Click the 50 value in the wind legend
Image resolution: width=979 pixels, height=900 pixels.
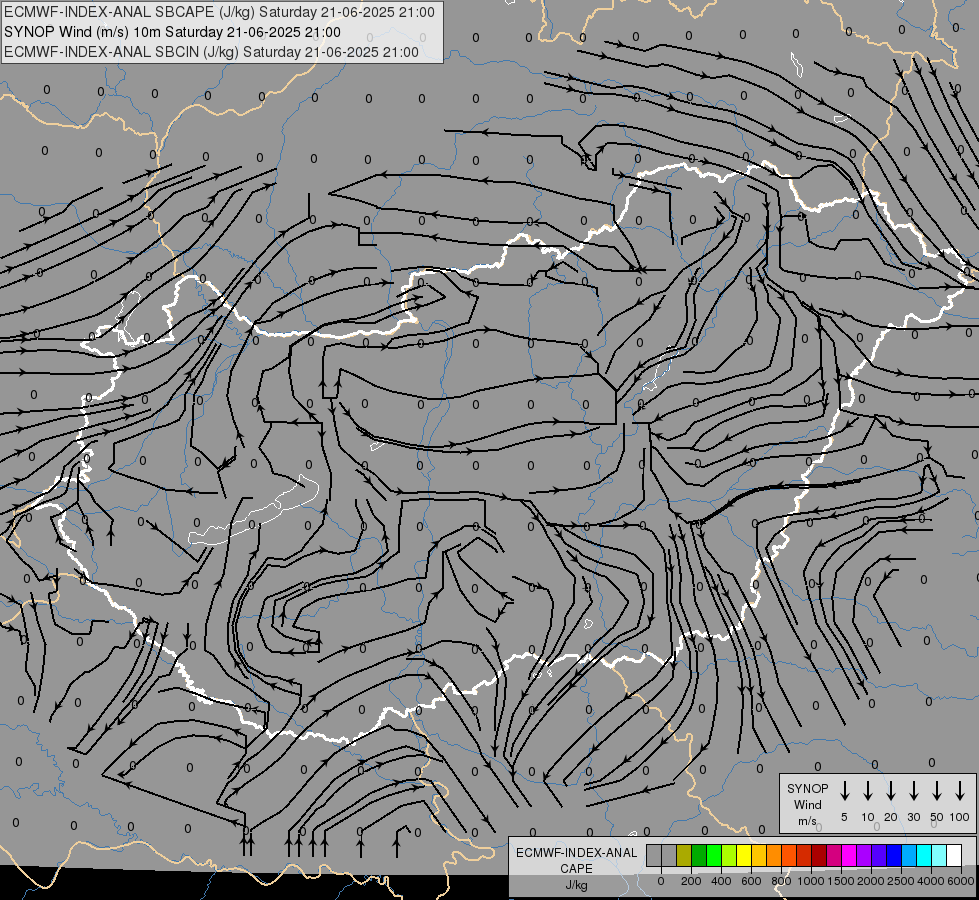(937, 817)
